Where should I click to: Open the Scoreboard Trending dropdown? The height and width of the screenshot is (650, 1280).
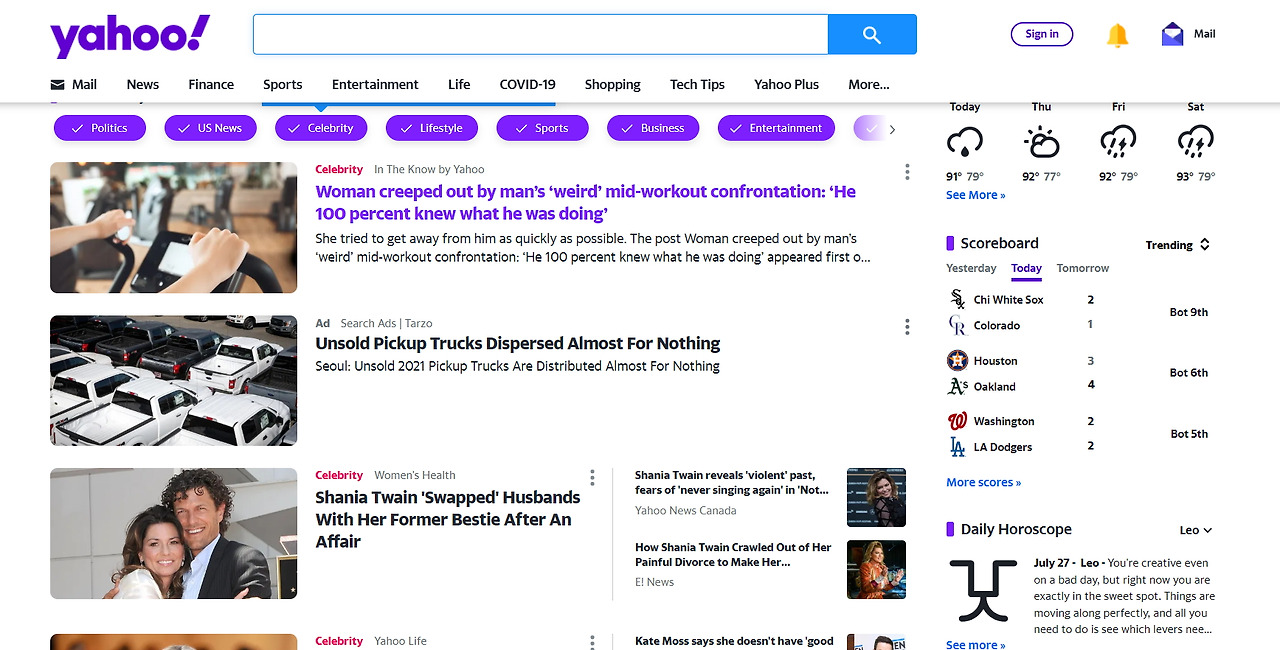coord(1178,245)
